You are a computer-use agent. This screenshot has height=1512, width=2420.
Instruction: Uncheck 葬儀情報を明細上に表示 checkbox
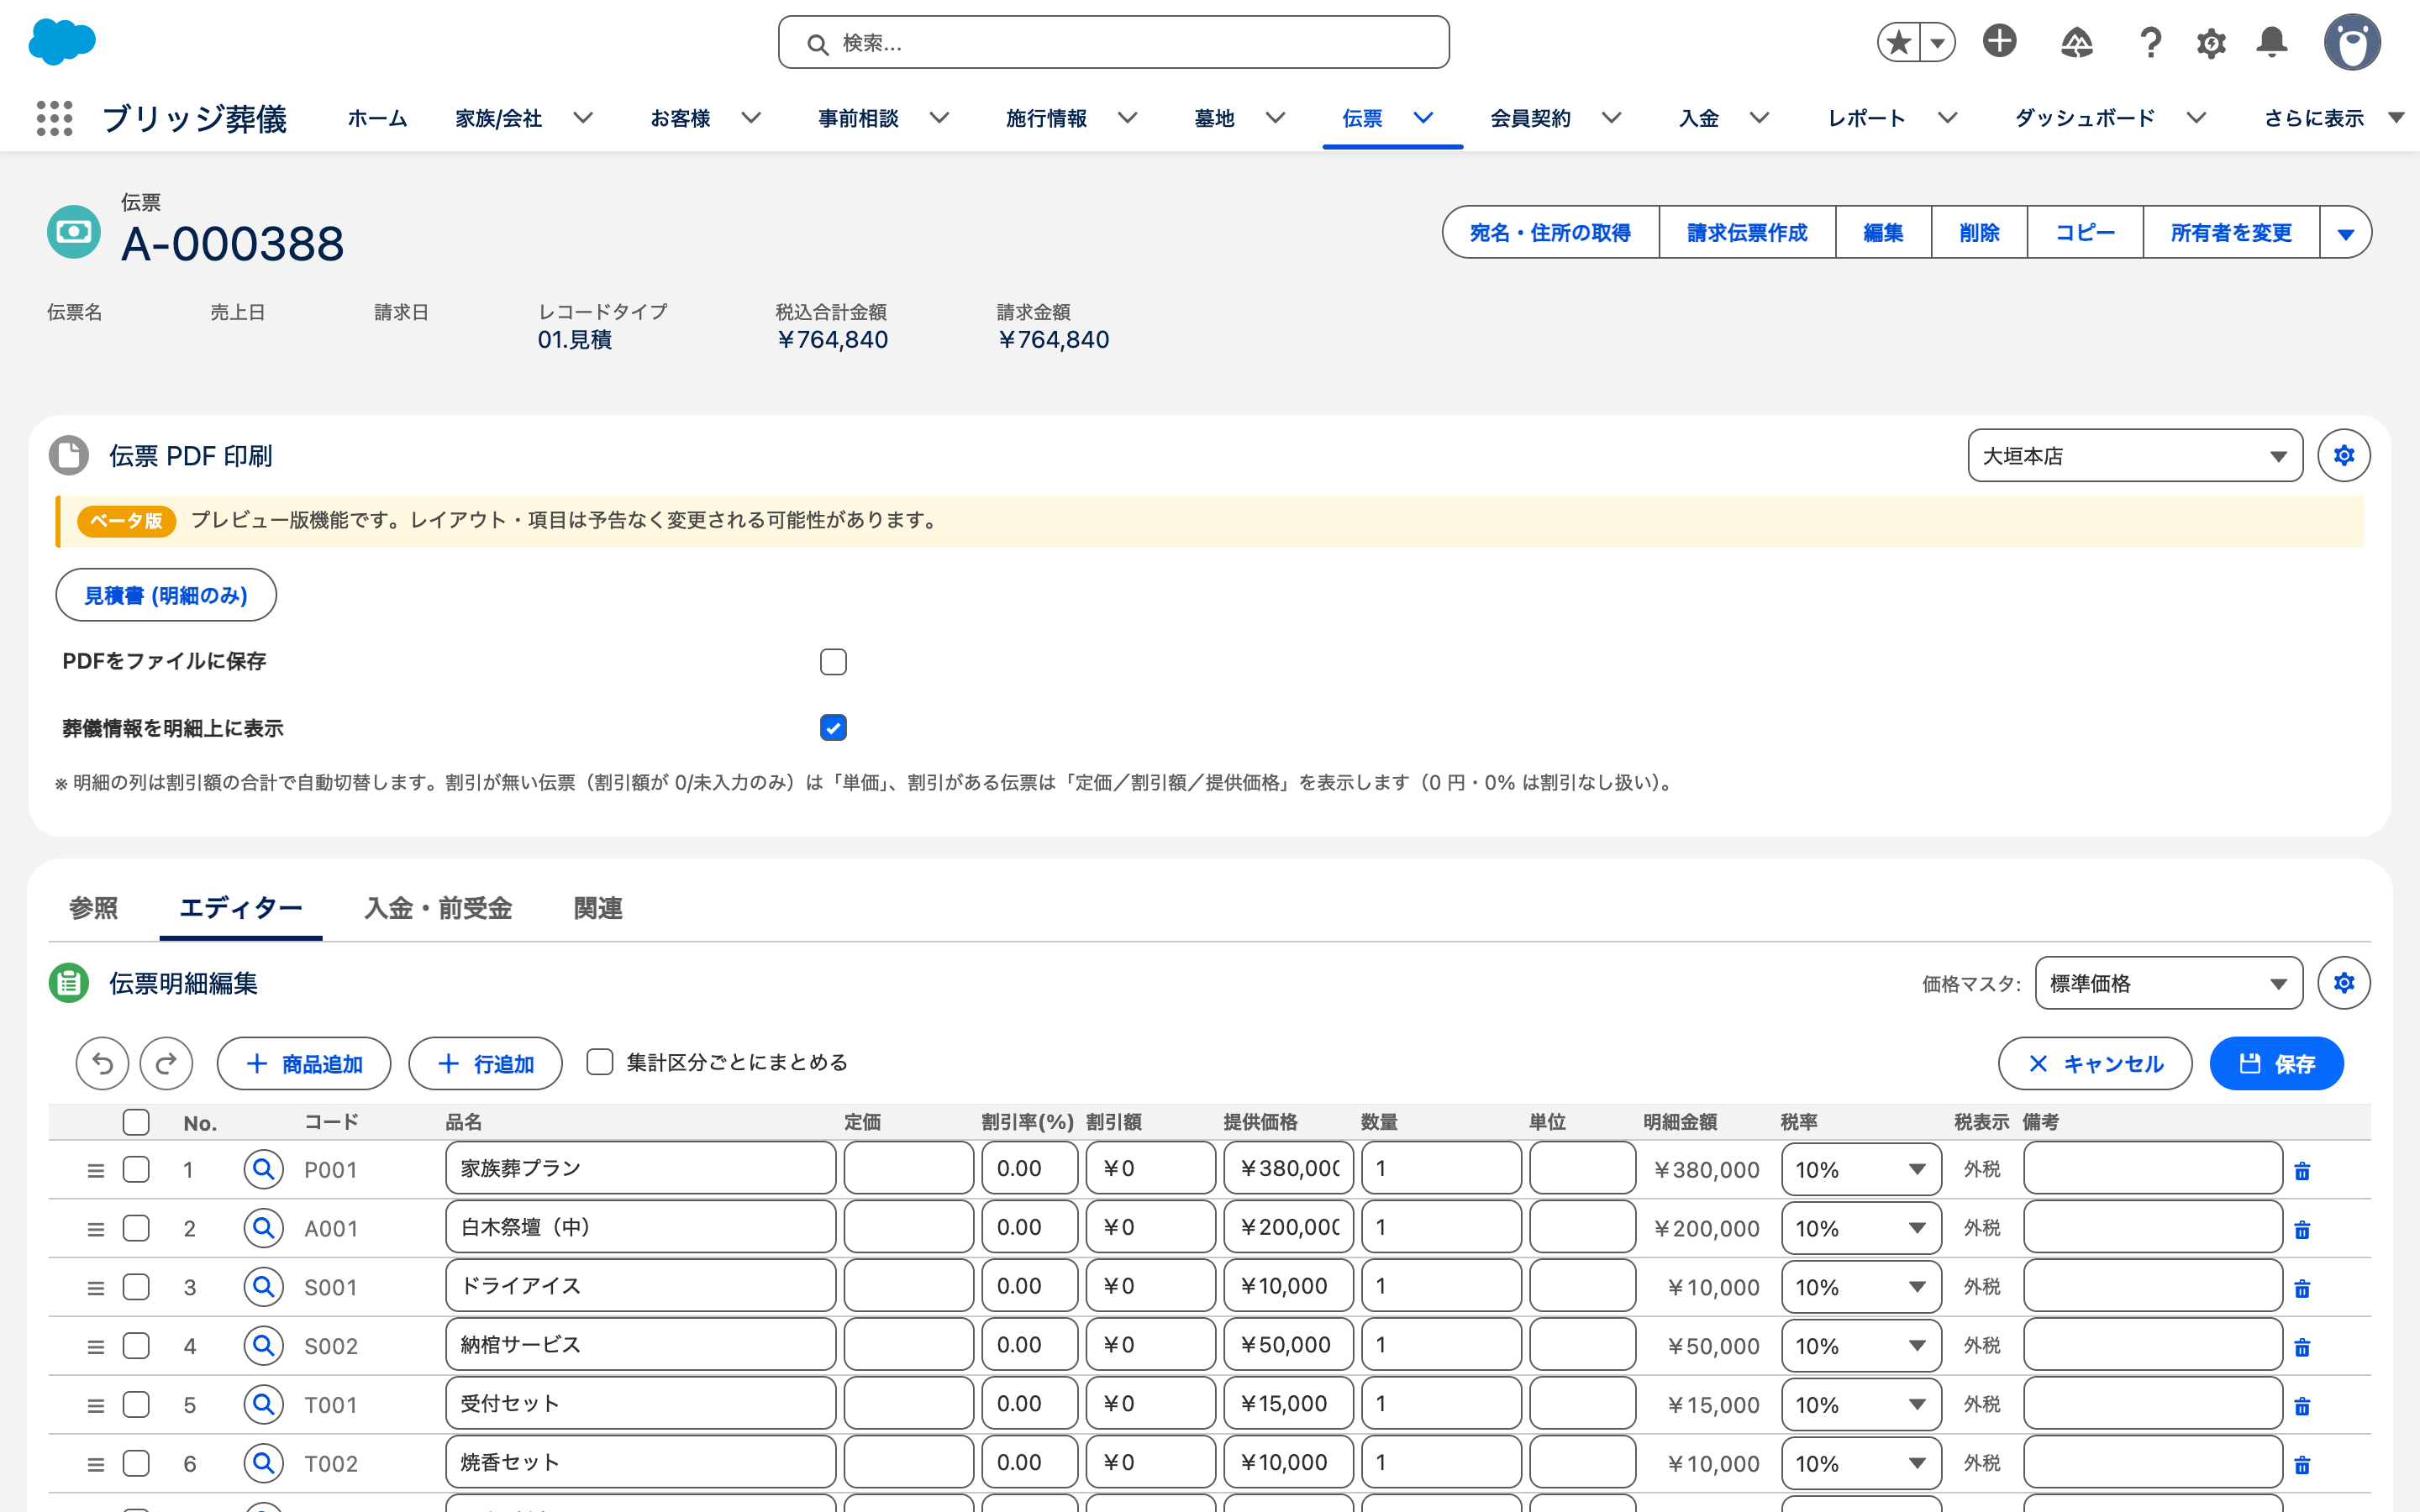(x=833, y=727)
